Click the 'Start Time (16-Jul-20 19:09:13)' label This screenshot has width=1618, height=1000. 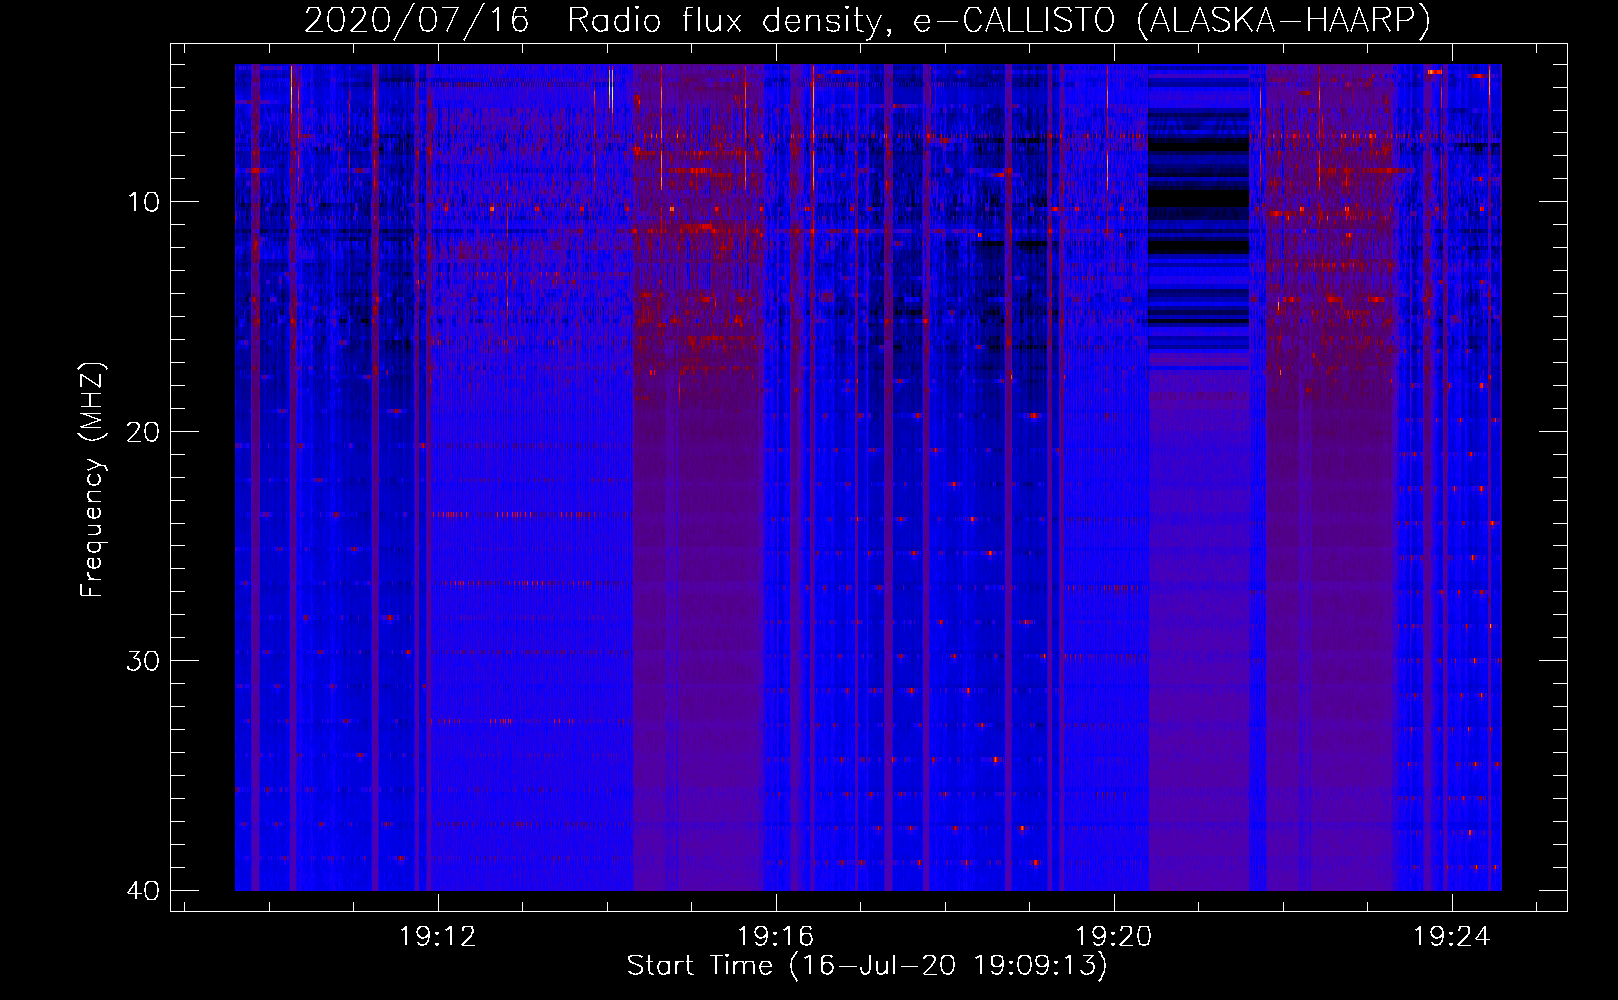(867, 966)
